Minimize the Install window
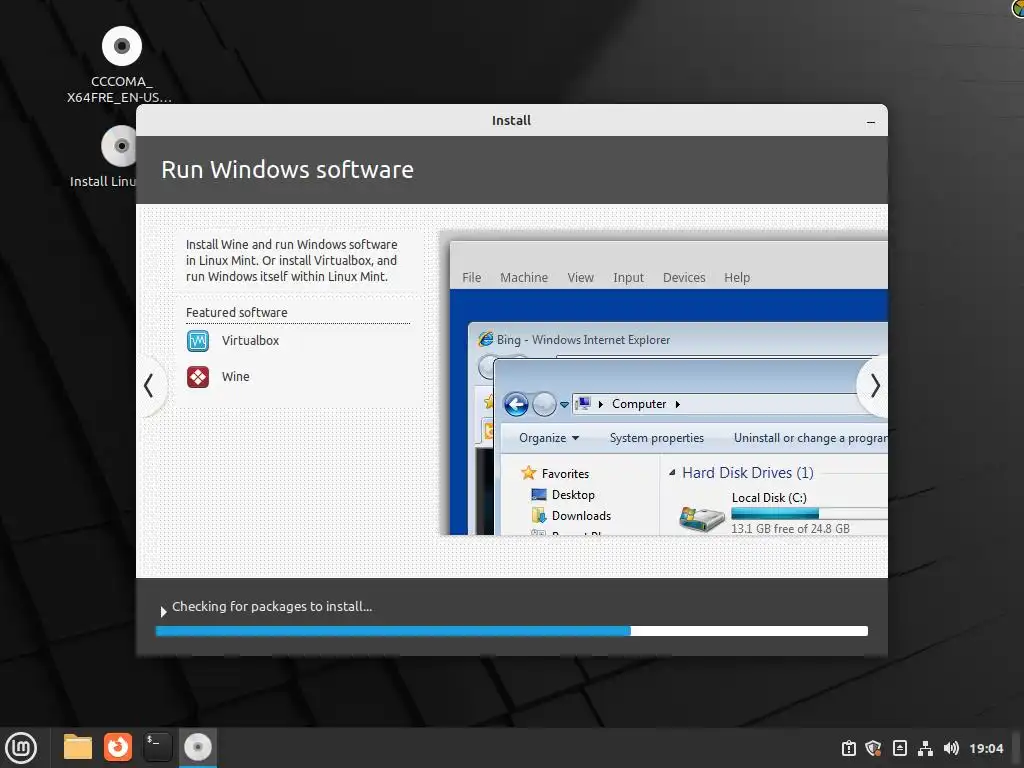1024x768 pixels. (x=871, y=121)
